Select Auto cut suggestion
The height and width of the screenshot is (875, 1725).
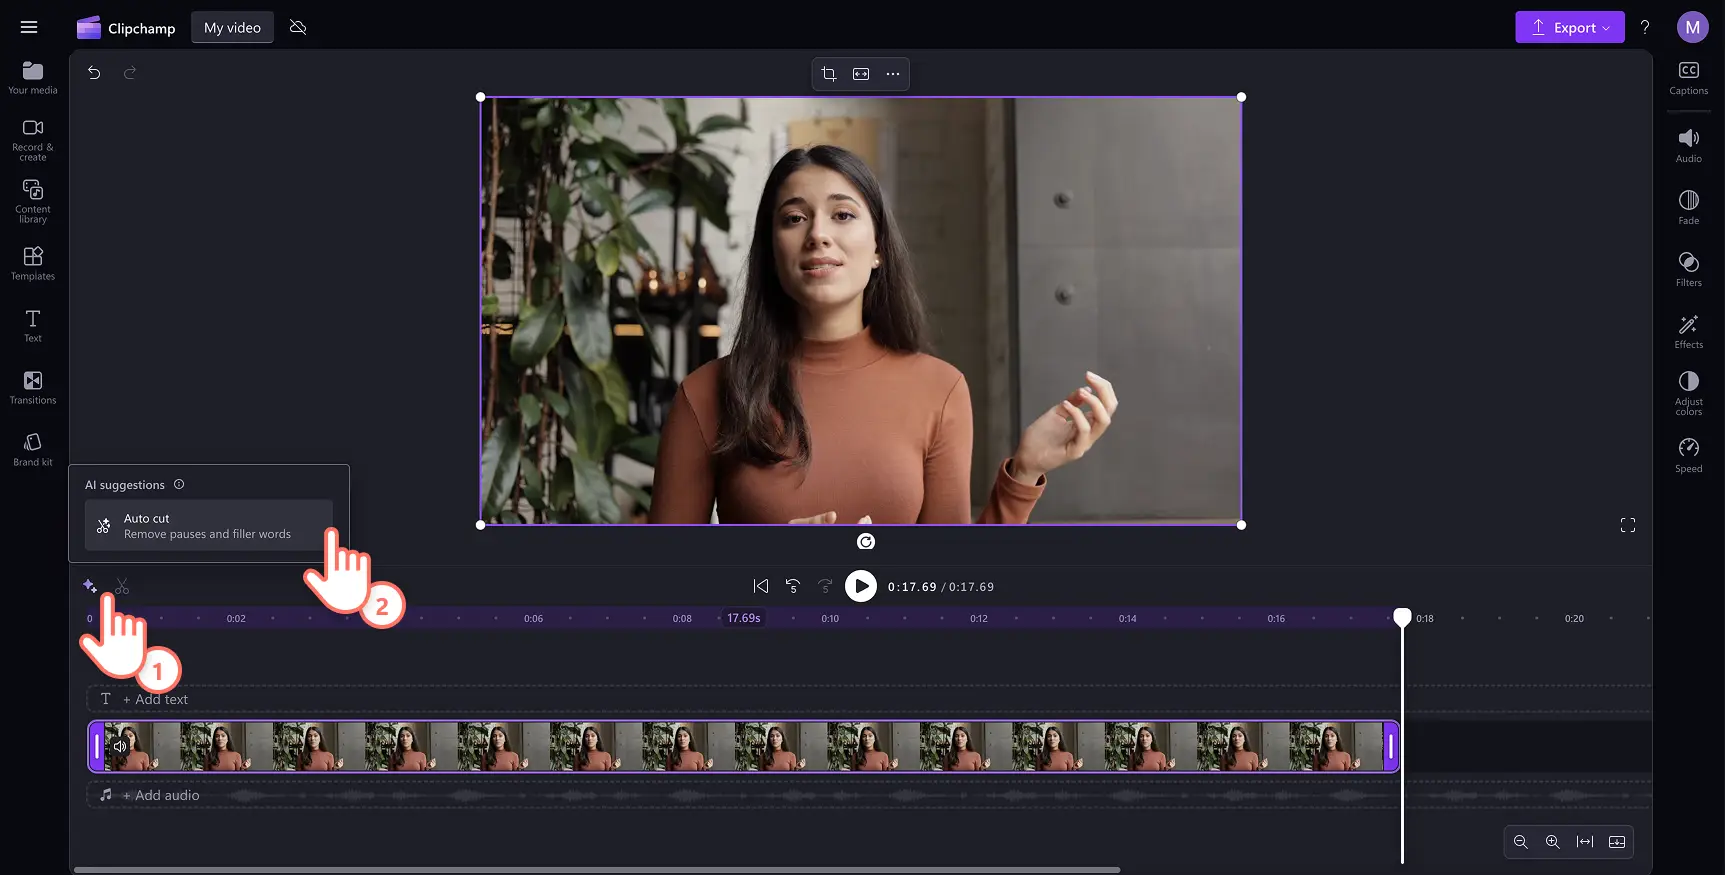[208, 526]
